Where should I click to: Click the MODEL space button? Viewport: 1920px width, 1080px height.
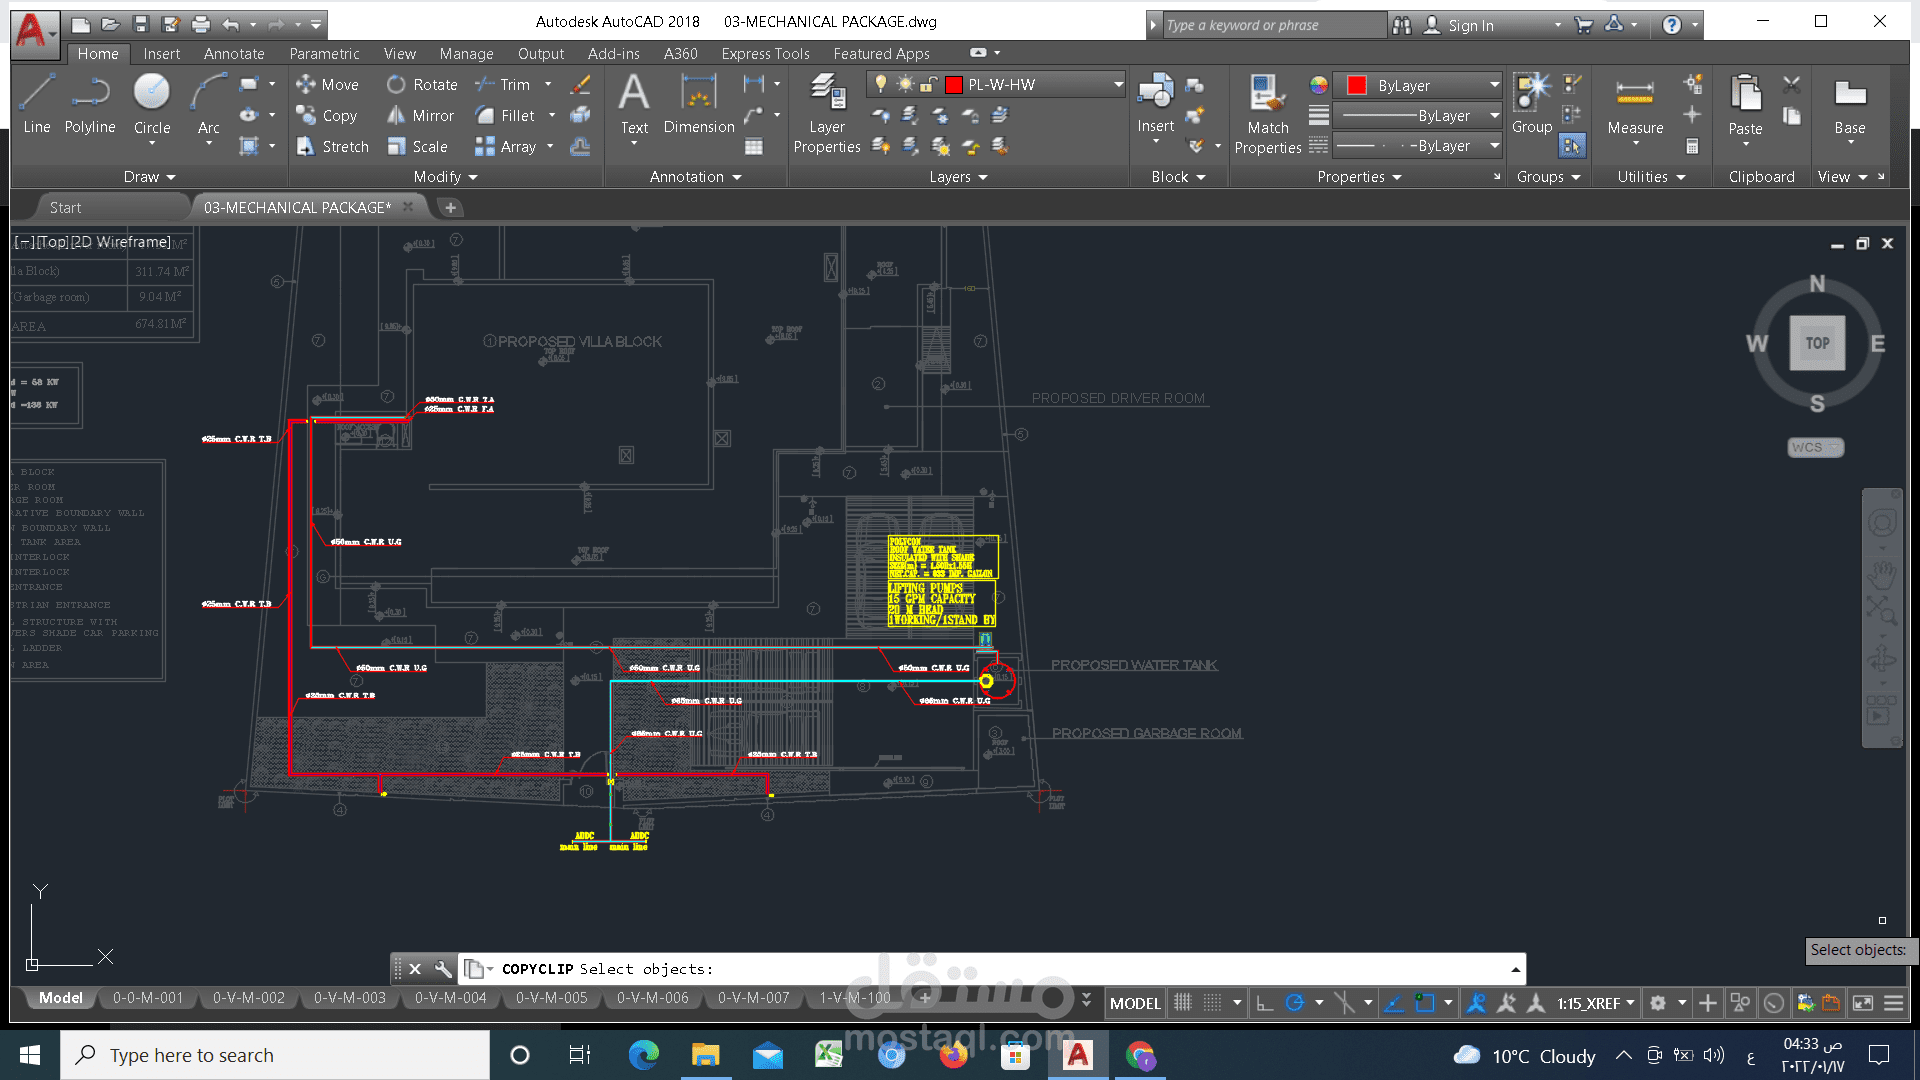tap(1135, 1003)
